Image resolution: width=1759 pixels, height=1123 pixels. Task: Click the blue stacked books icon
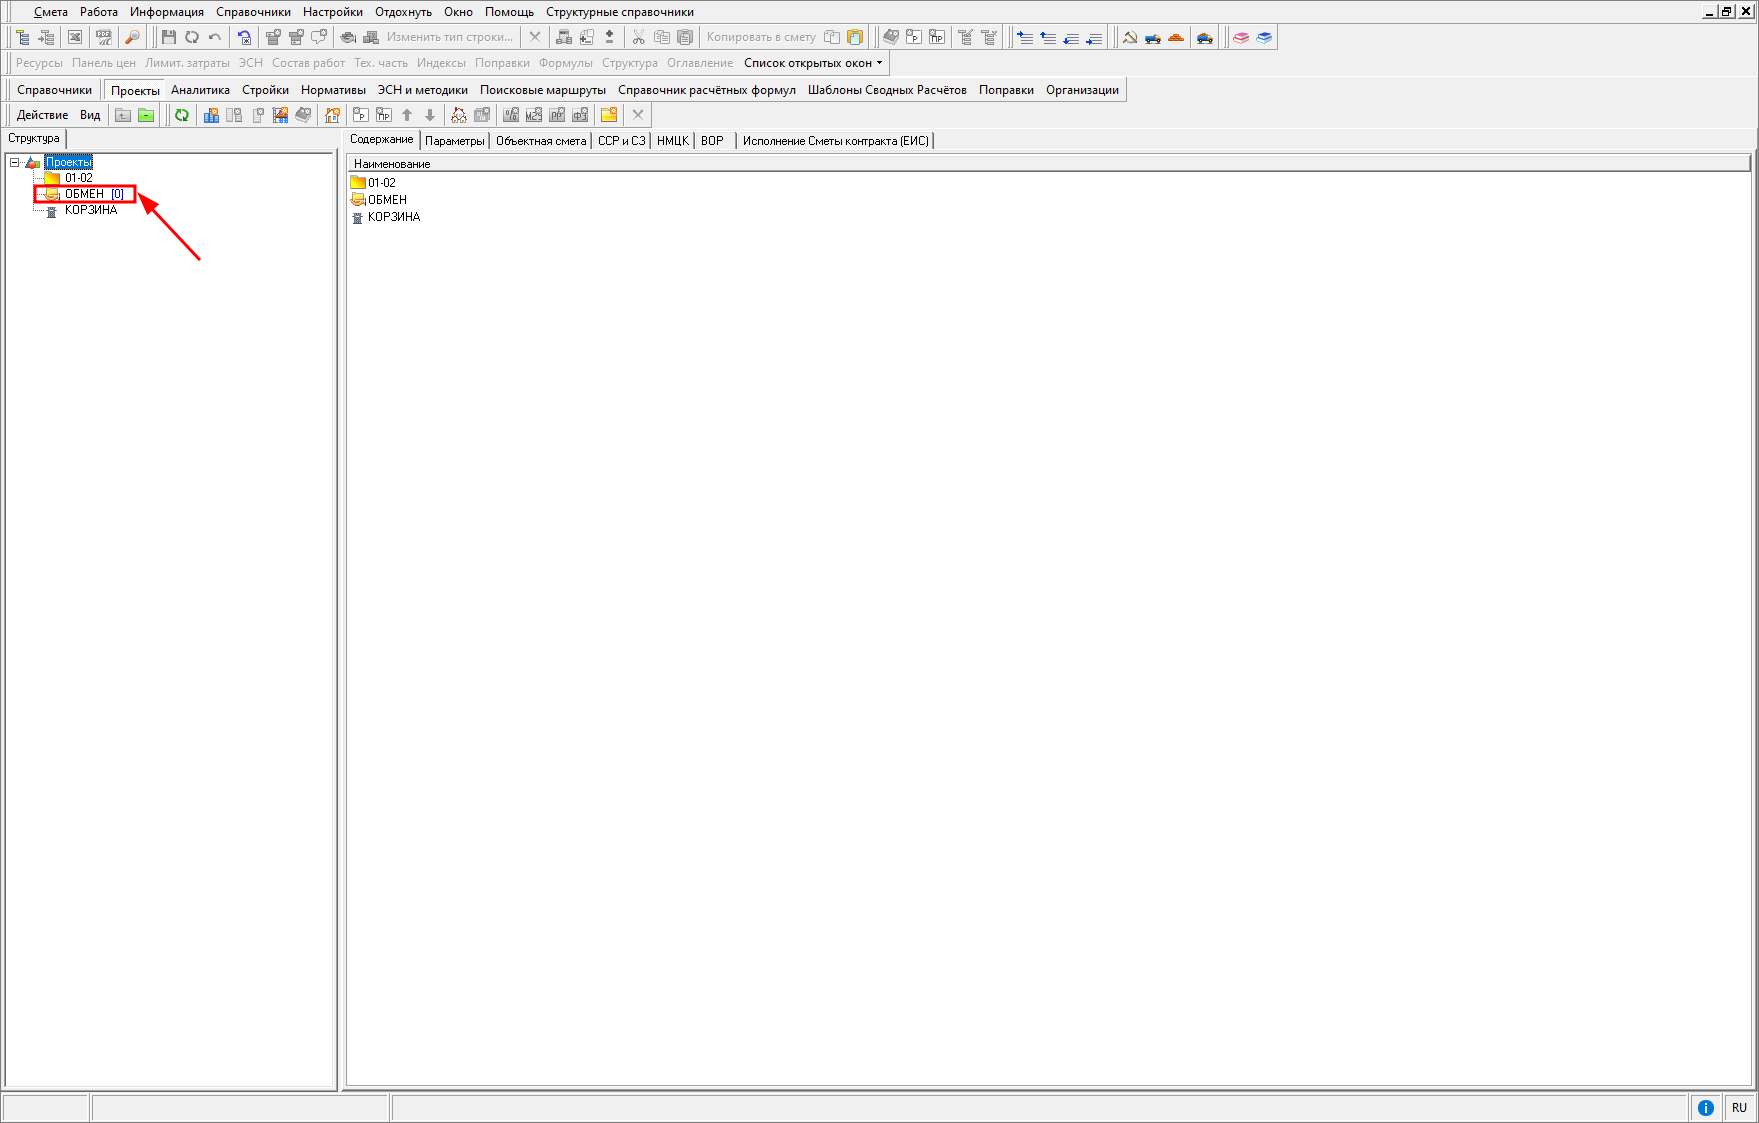[x=1264, y=37]
